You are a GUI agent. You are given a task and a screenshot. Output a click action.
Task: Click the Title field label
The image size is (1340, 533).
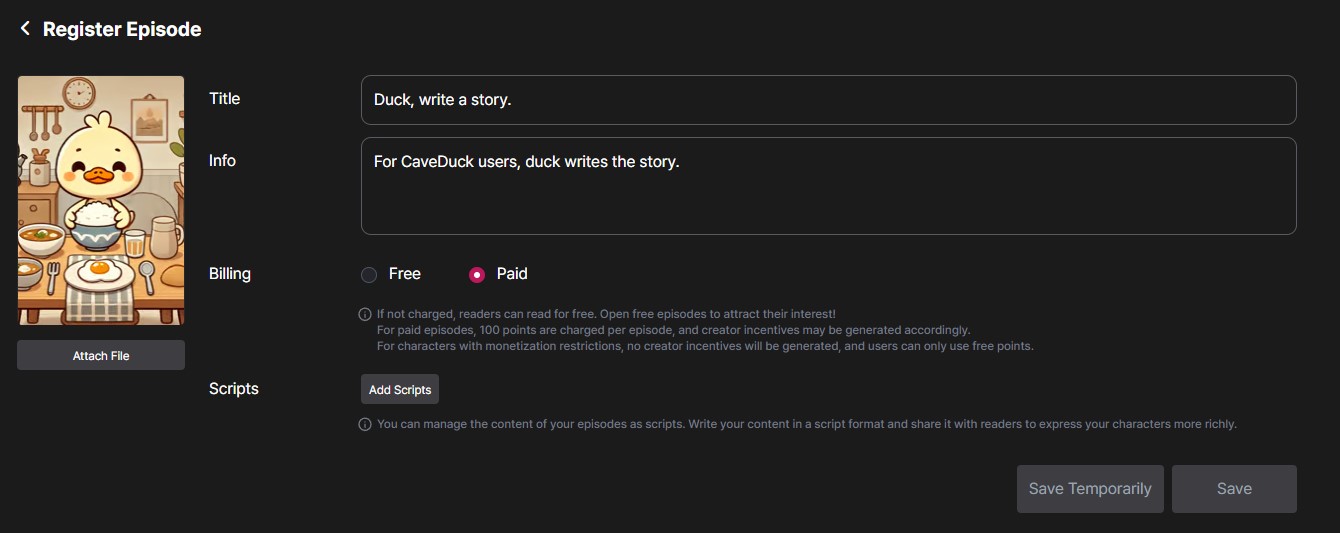224,98
